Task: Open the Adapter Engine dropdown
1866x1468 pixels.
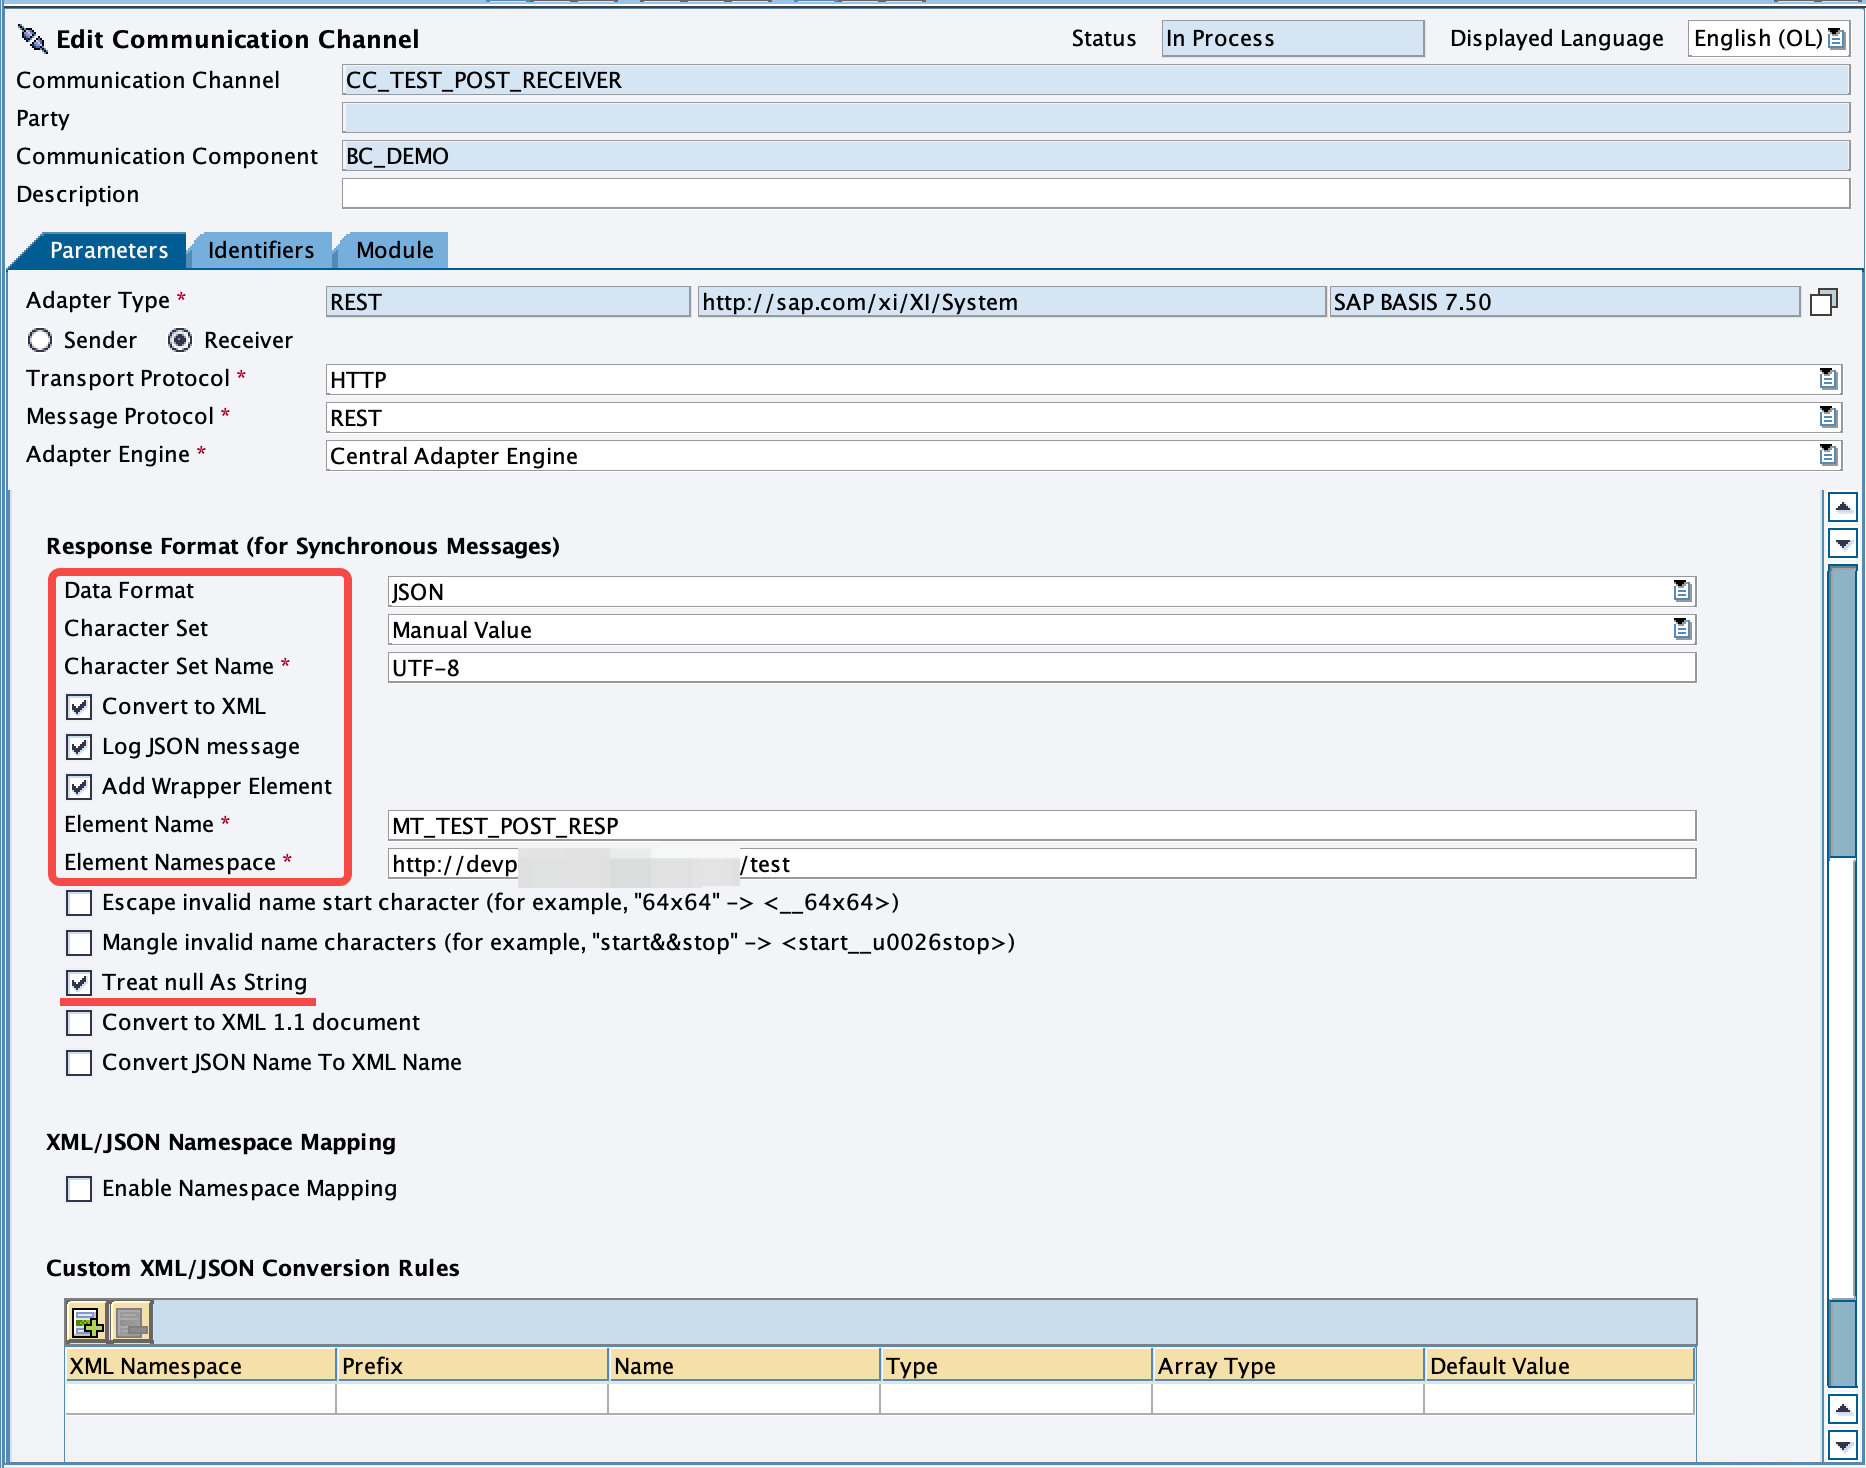Action: click(x=1828, y=455)
